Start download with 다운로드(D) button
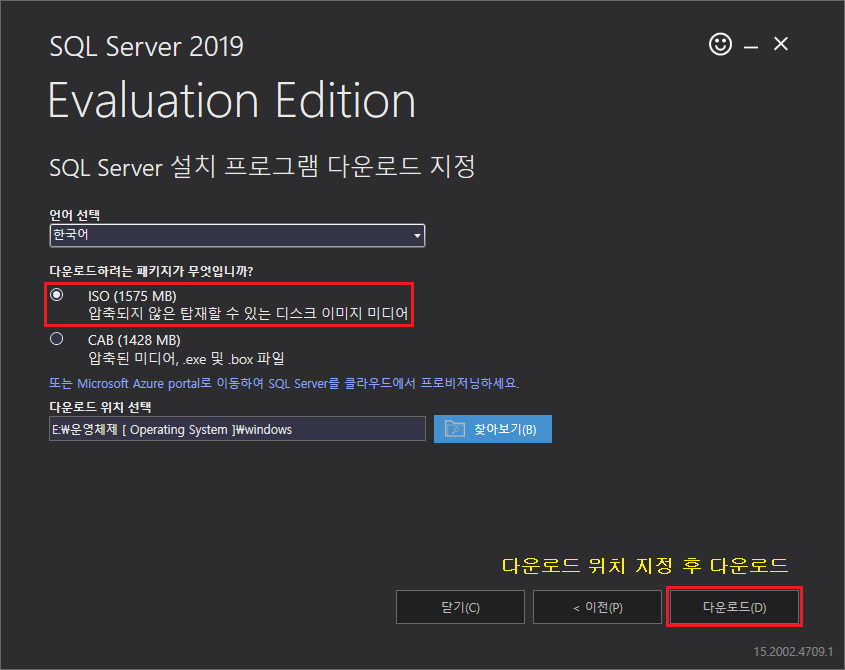Image resolution: width=845 pixels, height=670 pixels. [735, 607]
